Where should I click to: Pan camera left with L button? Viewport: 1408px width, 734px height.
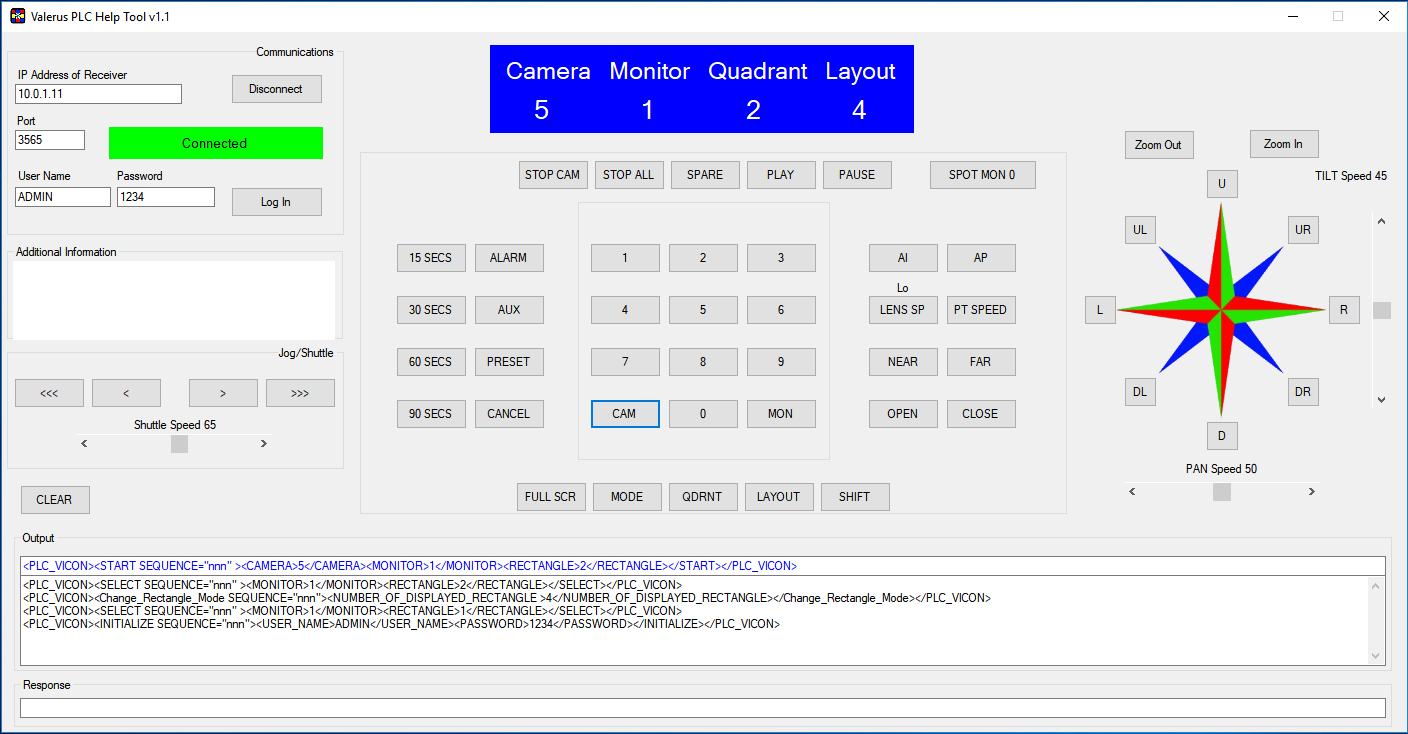pos(1100,310)
